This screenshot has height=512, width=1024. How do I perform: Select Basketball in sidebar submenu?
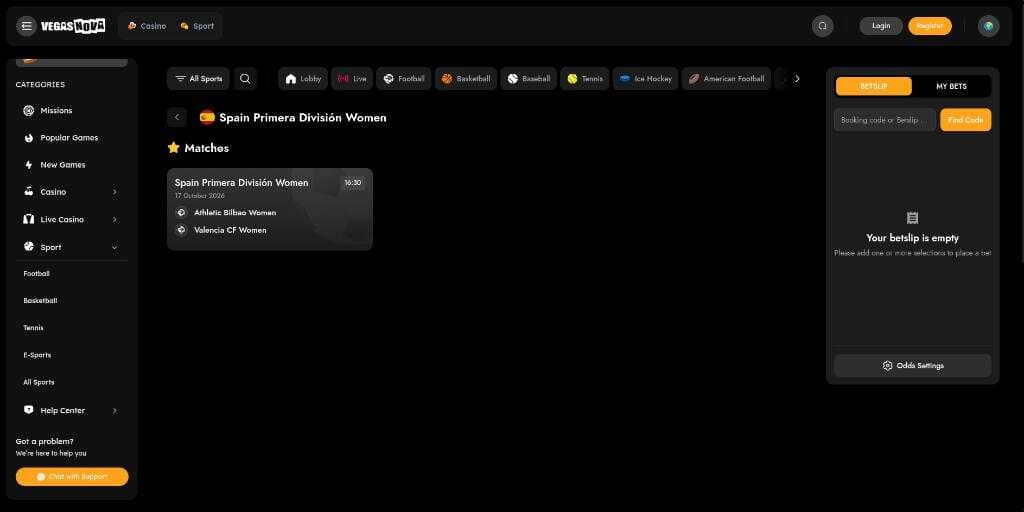click(x=40, y=300)
